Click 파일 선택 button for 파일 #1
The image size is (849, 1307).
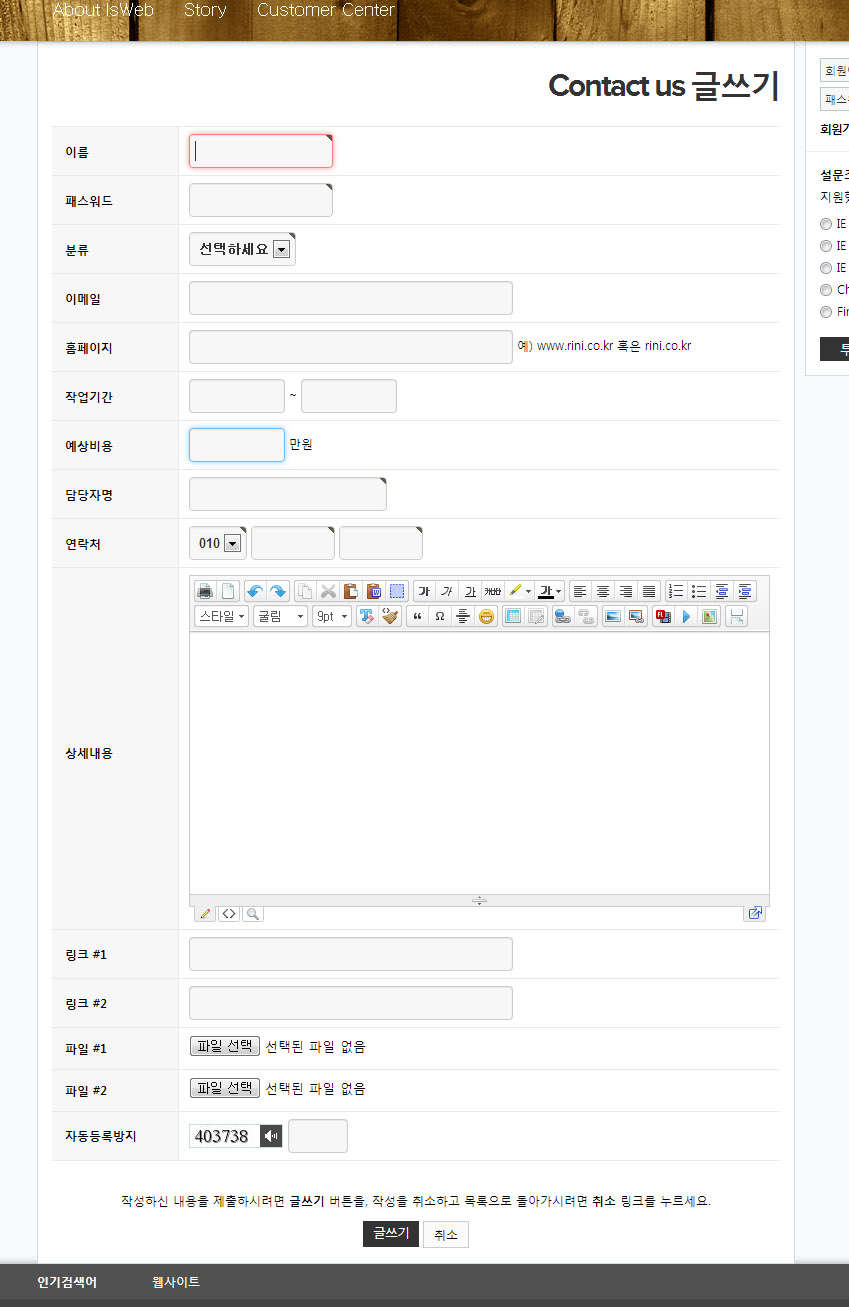pyautogui.click(x=225, y=1046)
